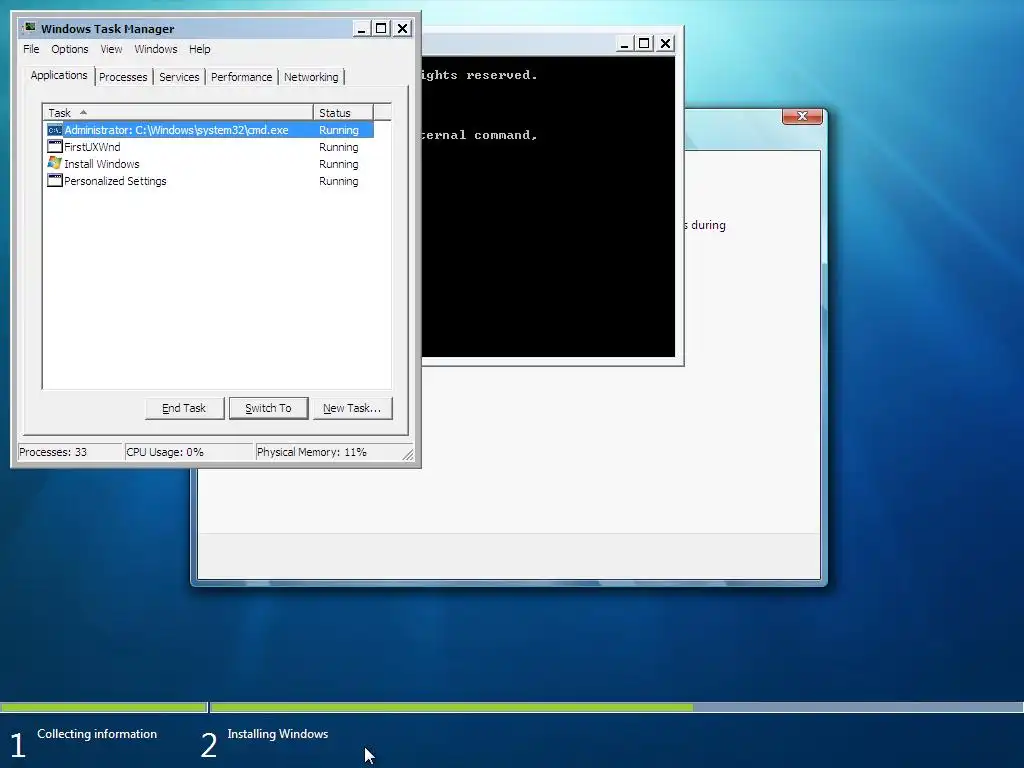Screen dimensions: 1024x768
Task: Click the cmd.exe icon in the task list
Action: point(55,130)
